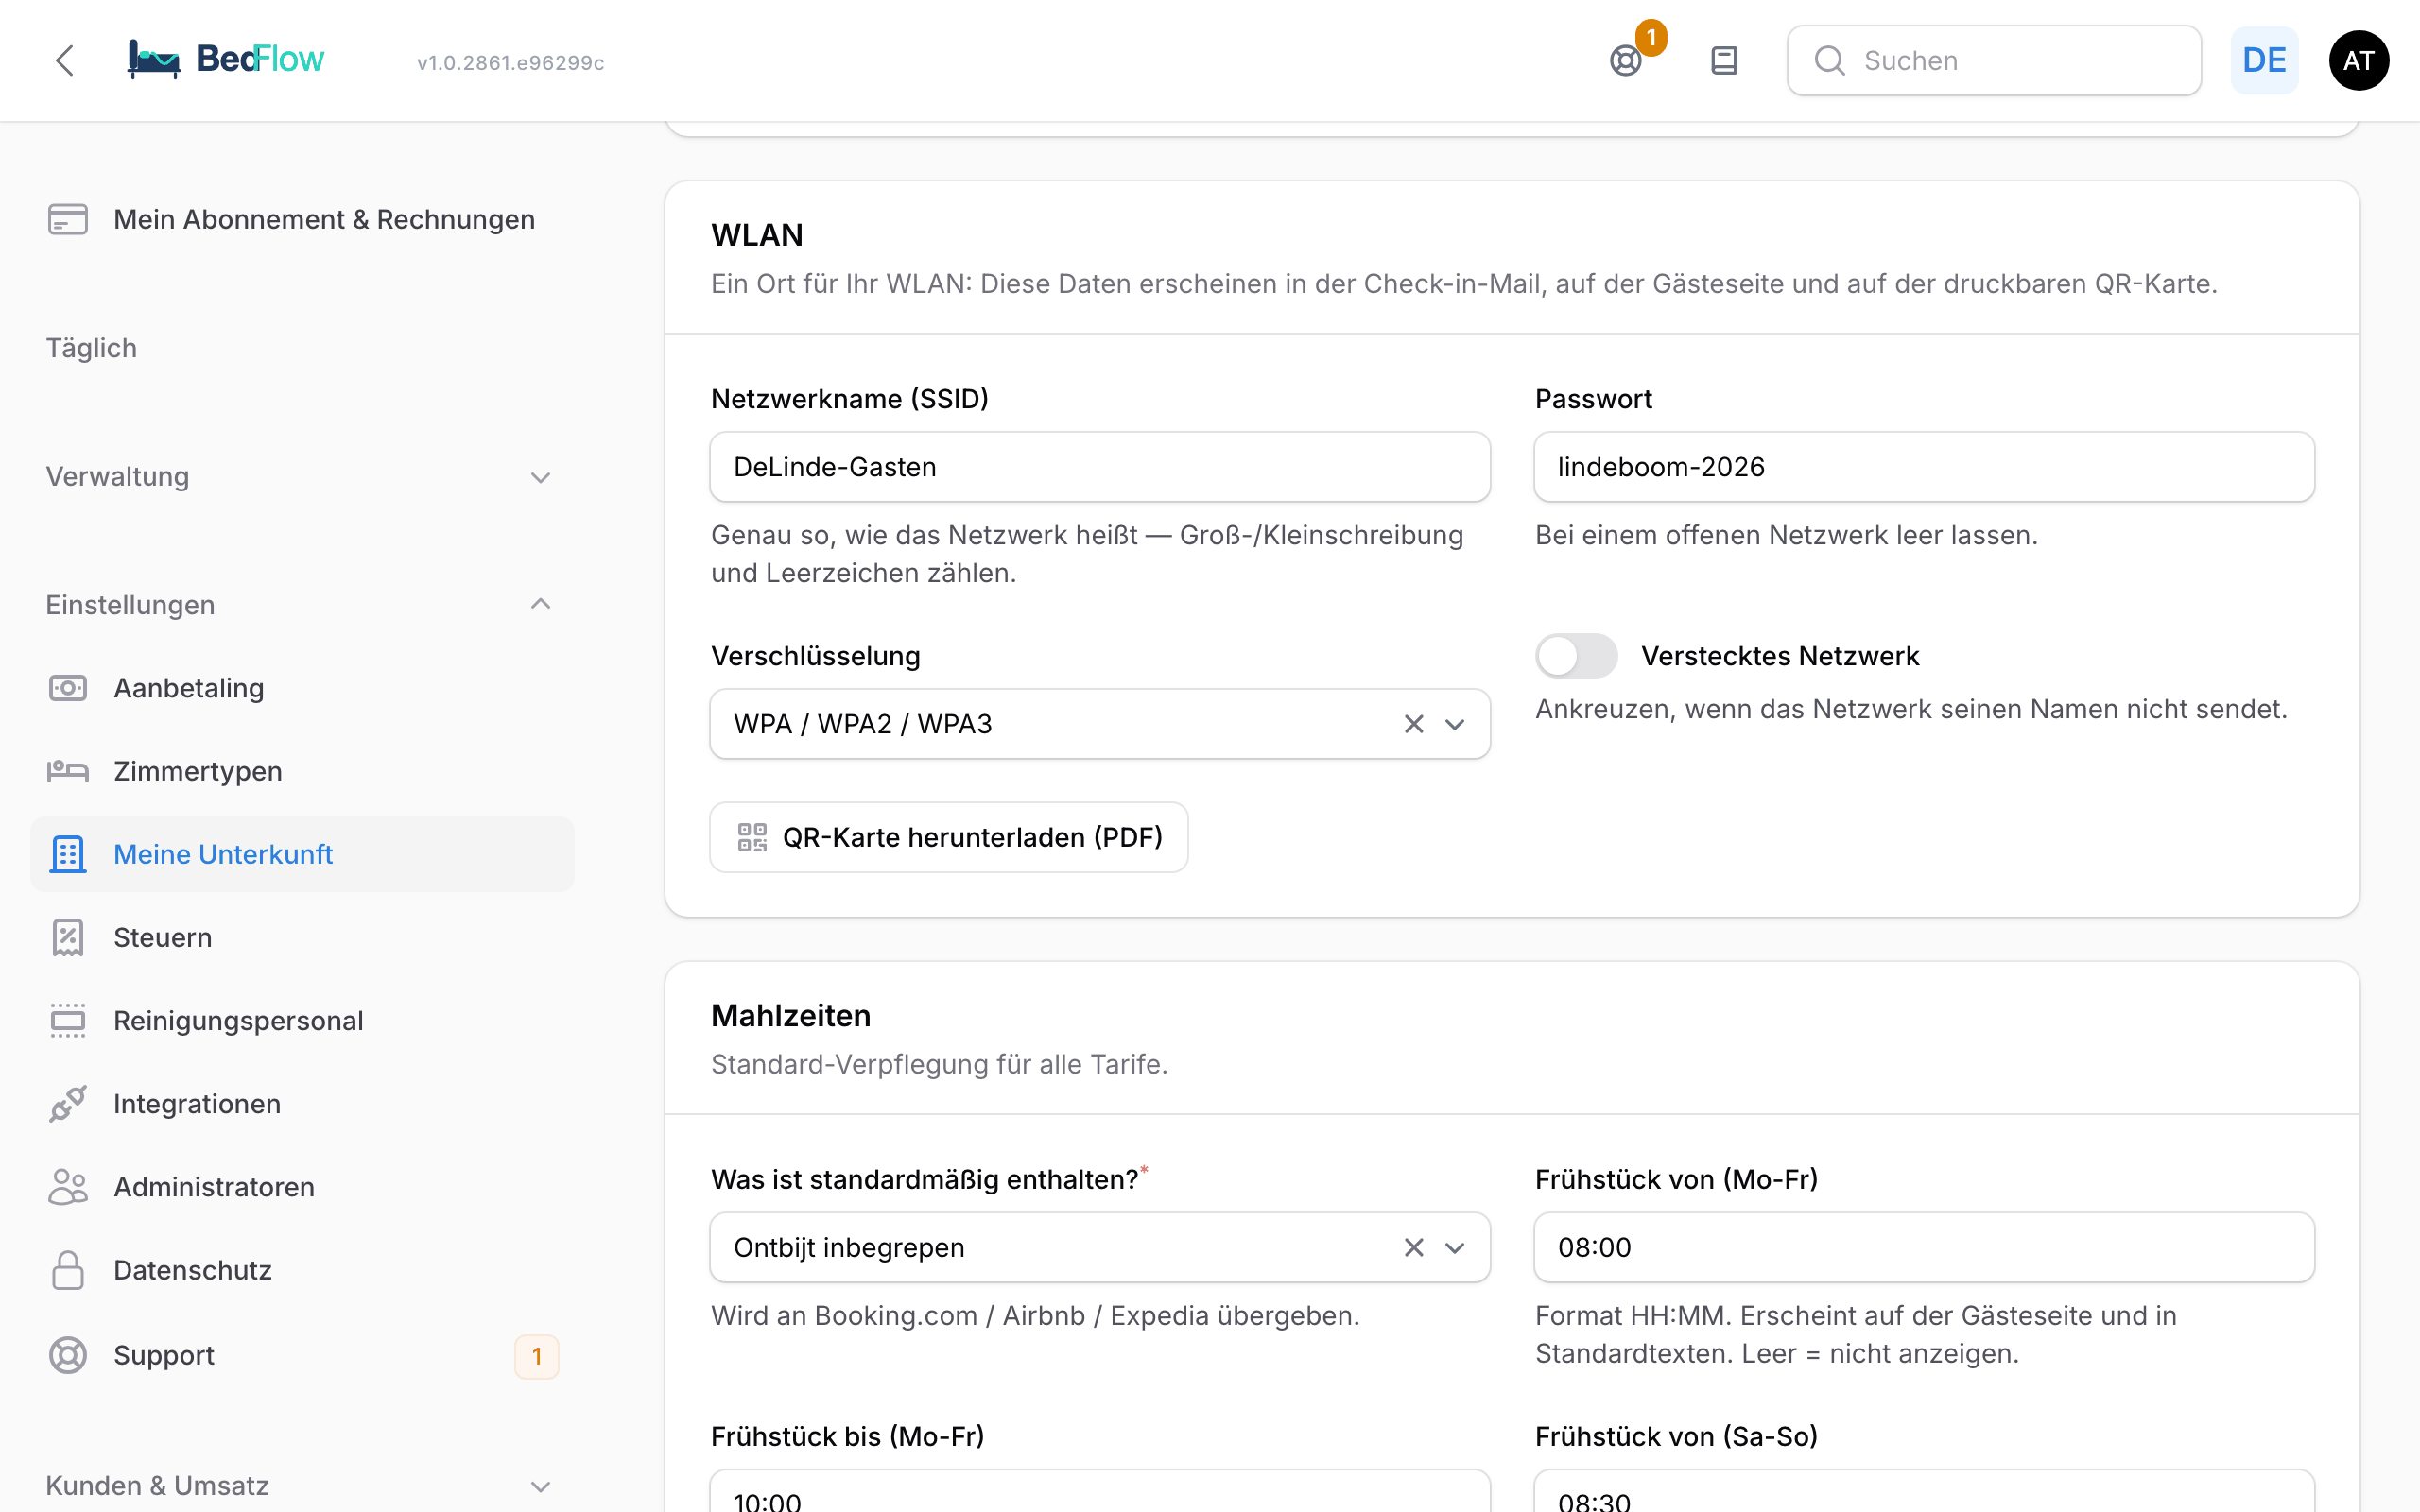Open the Datenschutz page

point(301,1270)
